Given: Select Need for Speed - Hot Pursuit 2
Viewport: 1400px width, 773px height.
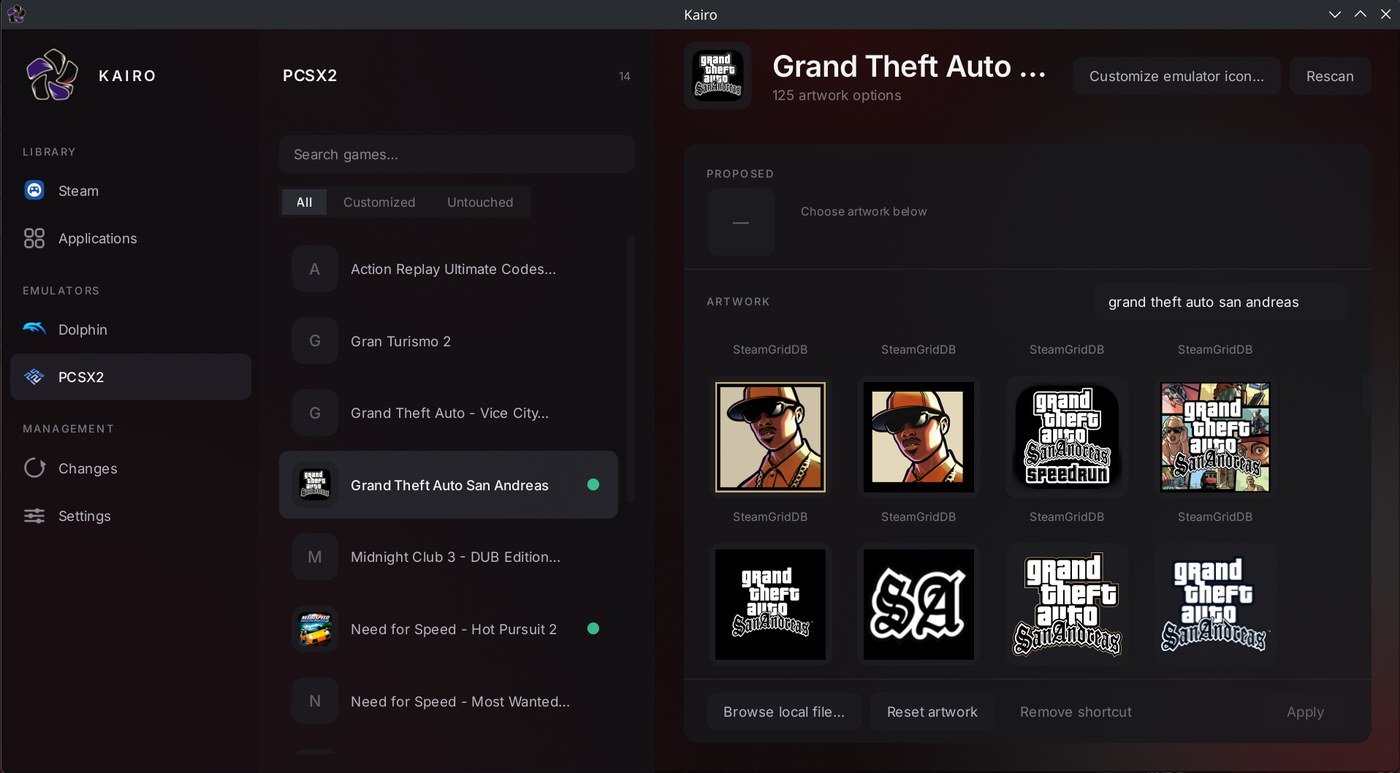Looking at the screenshot, I should tap(448, 629).
